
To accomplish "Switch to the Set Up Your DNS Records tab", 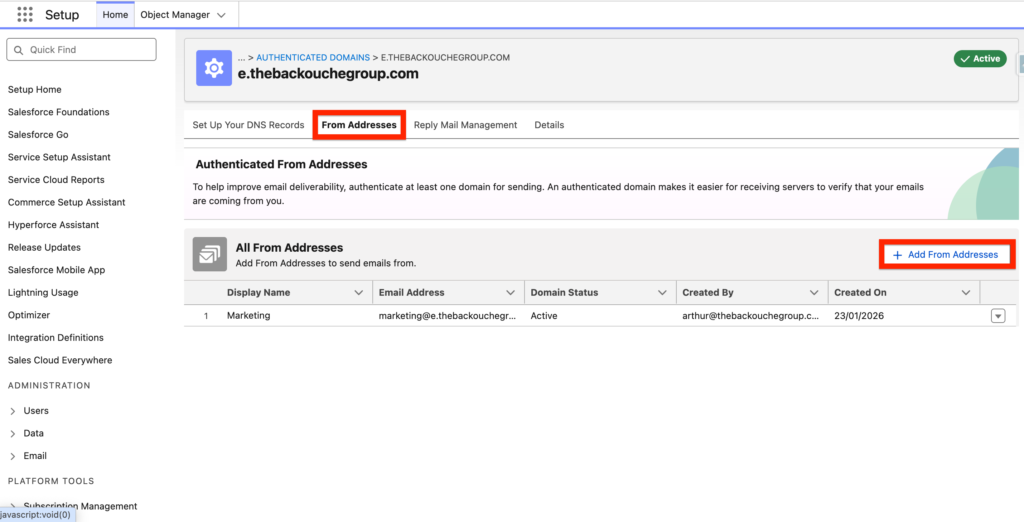I will pyautogui.click(x=248, y=125).
